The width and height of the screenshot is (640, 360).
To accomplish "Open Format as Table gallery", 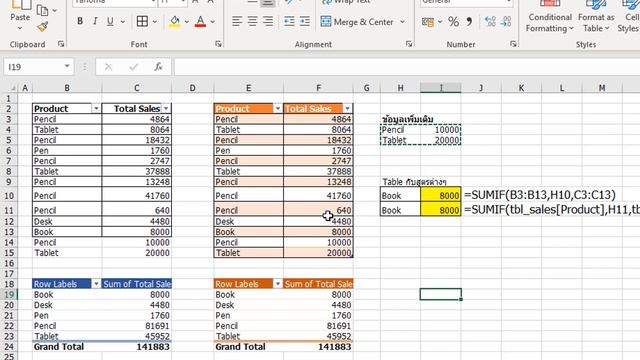I will click(596, 17).
